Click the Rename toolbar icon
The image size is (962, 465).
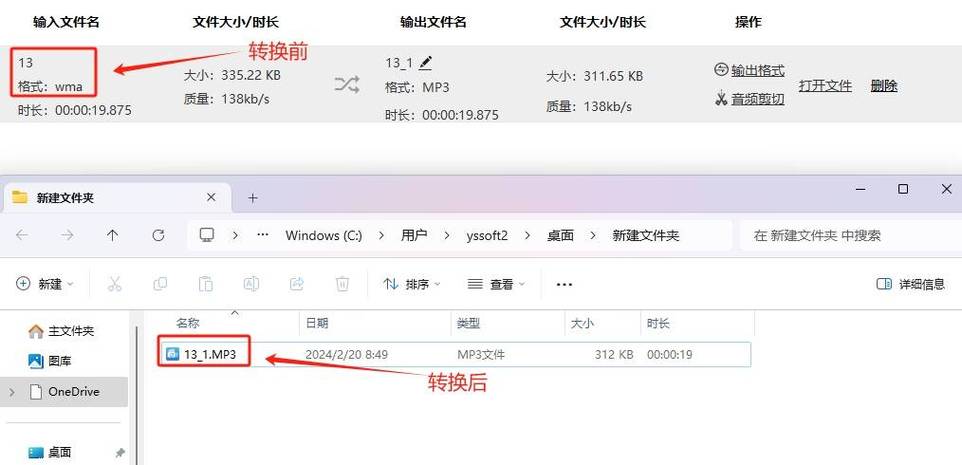point(252,284)
